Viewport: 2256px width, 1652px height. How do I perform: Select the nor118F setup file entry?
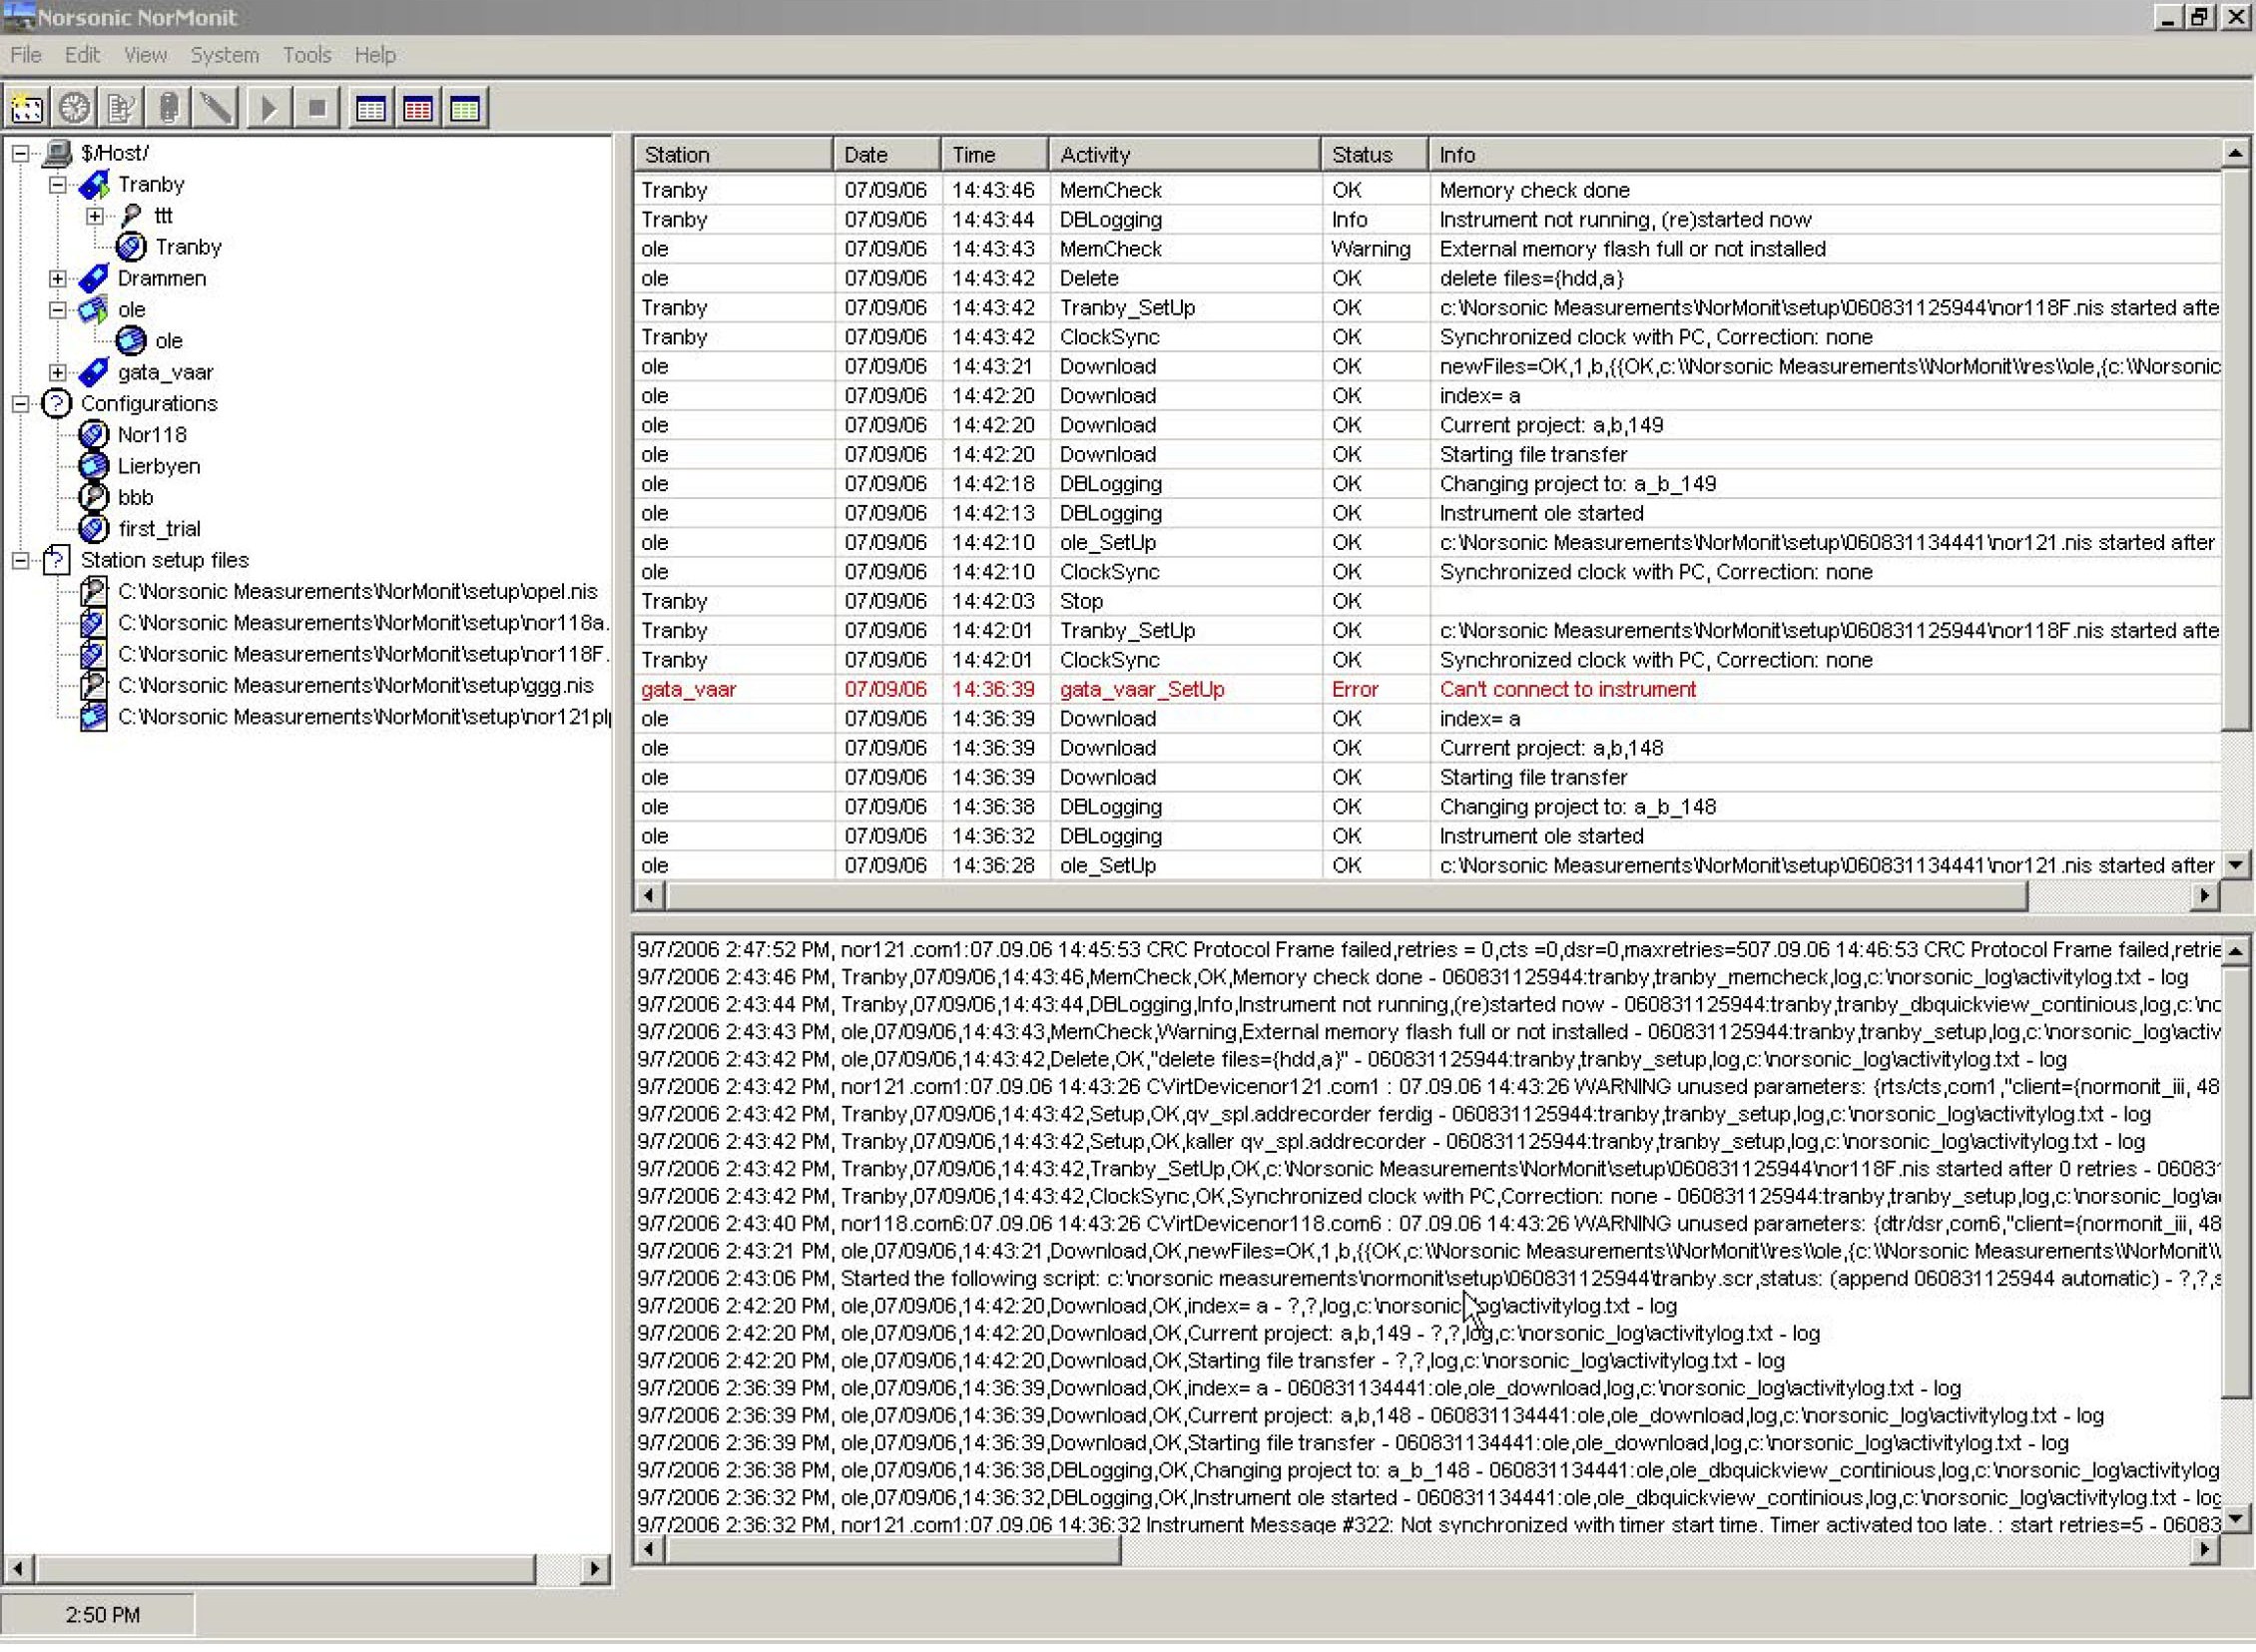pyautogui.click(x=362, y=654)
